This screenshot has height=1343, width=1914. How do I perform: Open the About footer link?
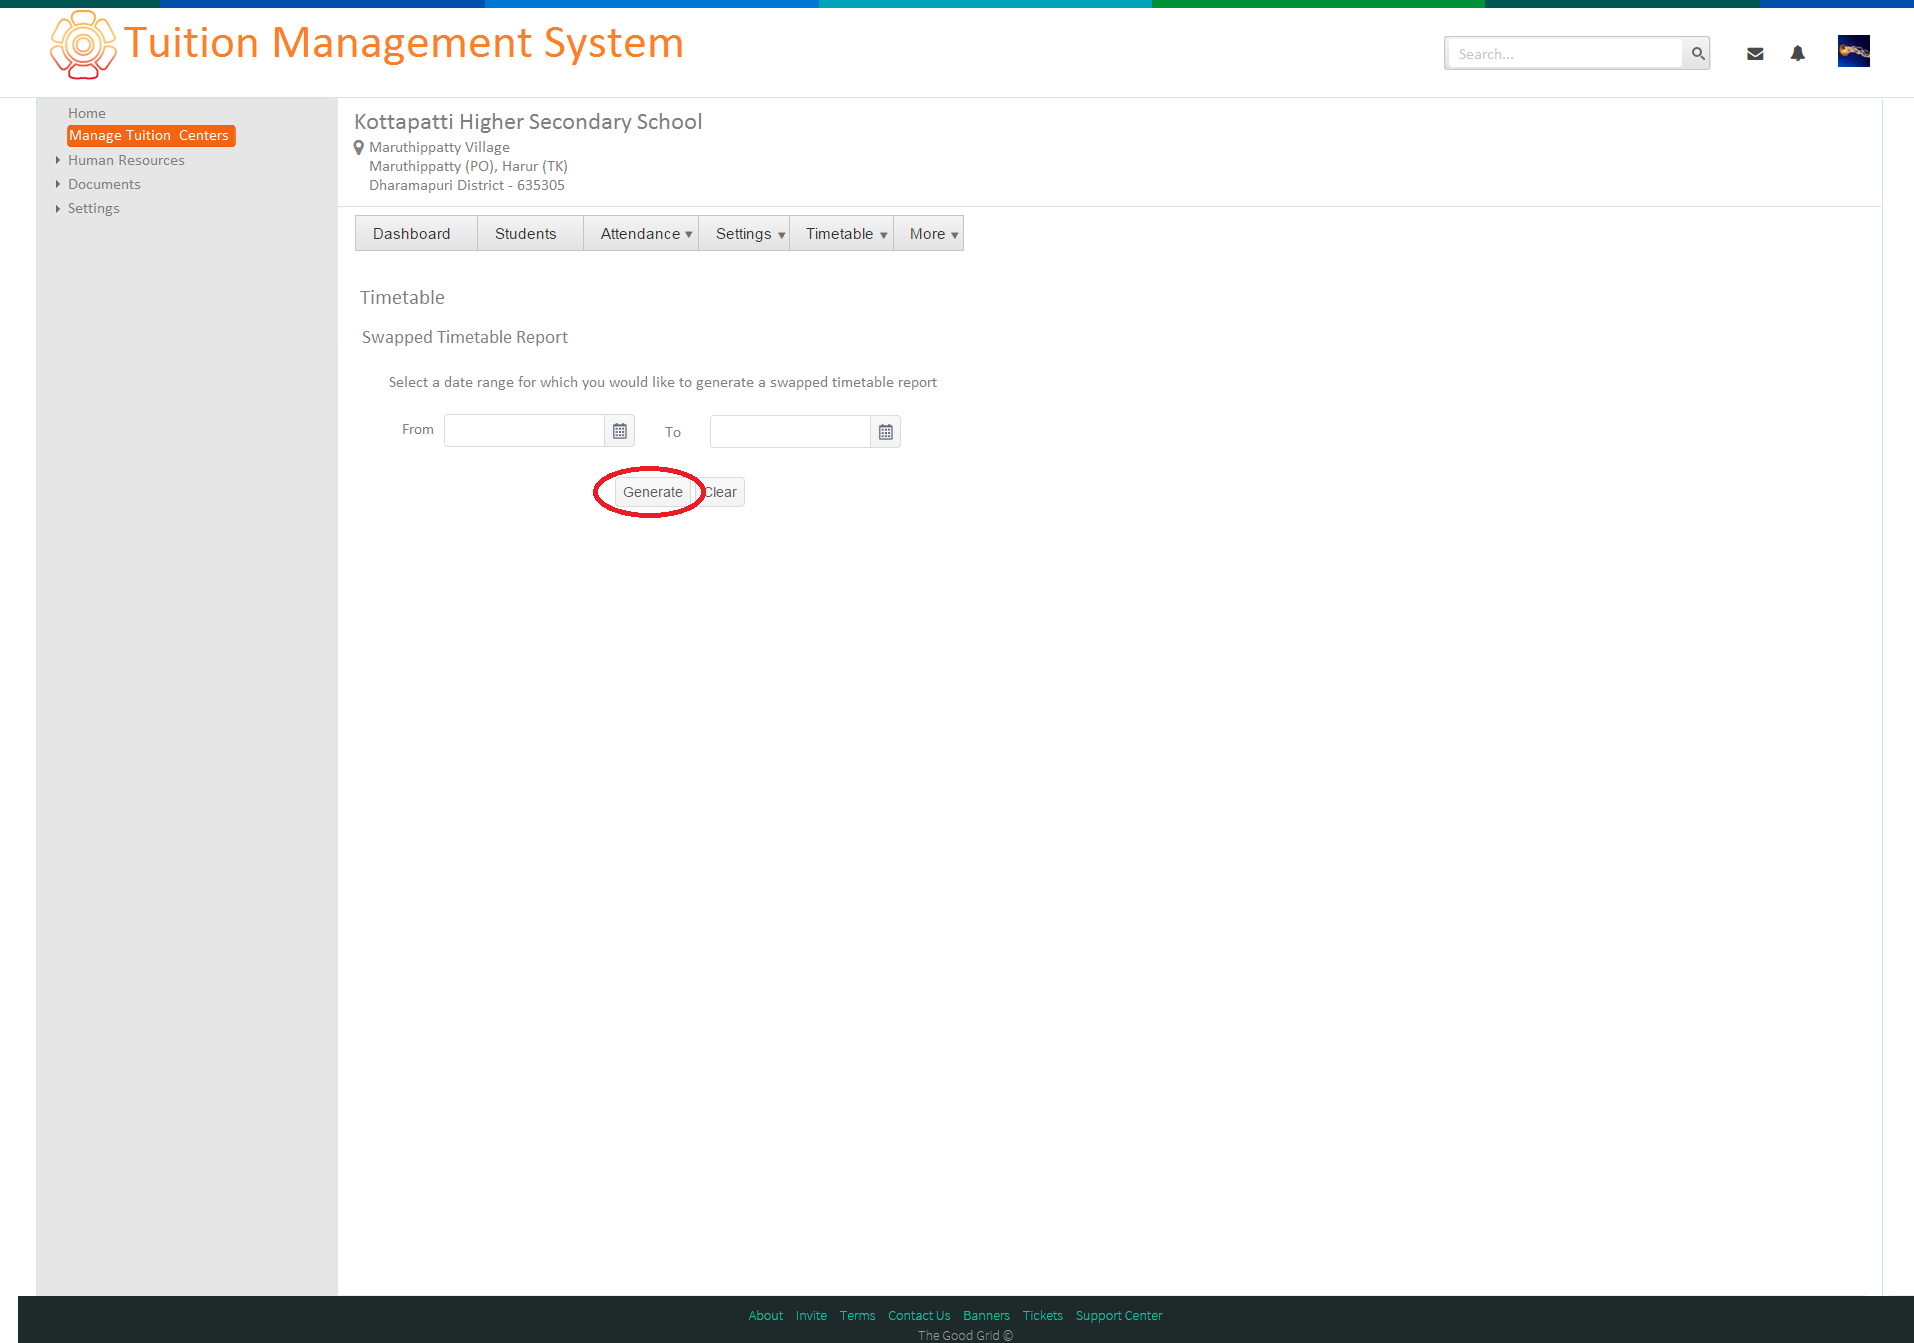point(766,1315)
